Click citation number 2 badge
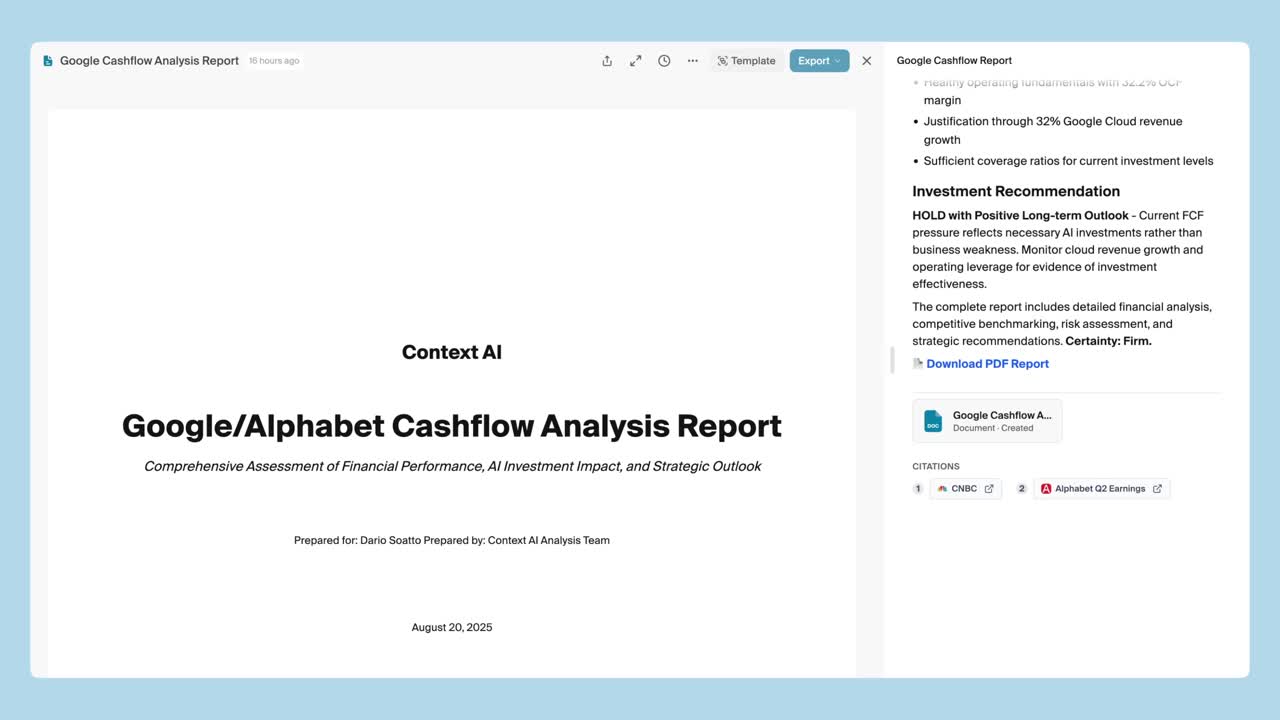This screenshot has height=720, width=1280. click(1022, 489)
